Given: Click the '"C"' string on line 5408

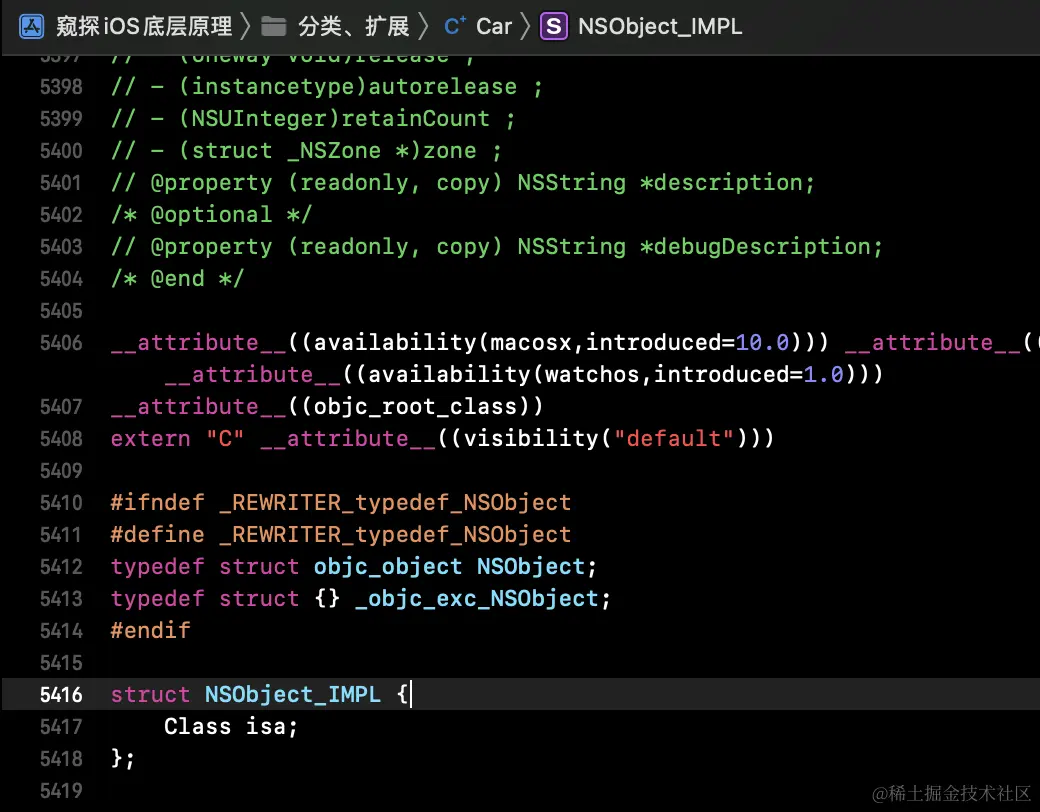Looking at the screenshot, I should click(225, 439).
